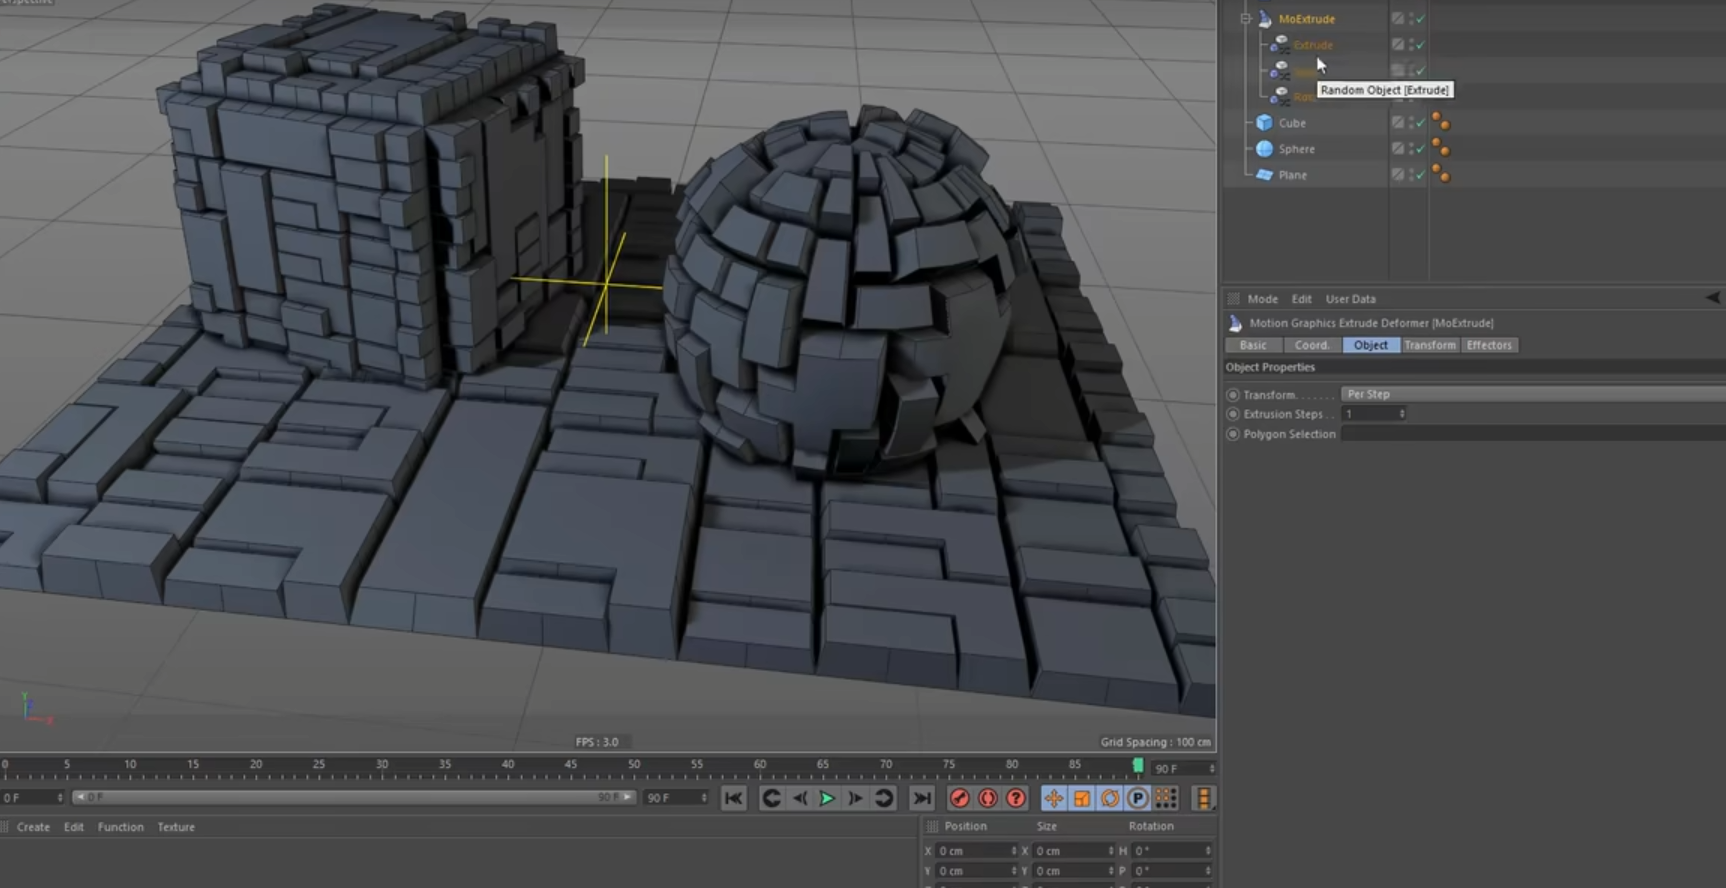Toggle Cube enable checkmark
Screen dimensions: 1726x888
(x=1420, y=123)
